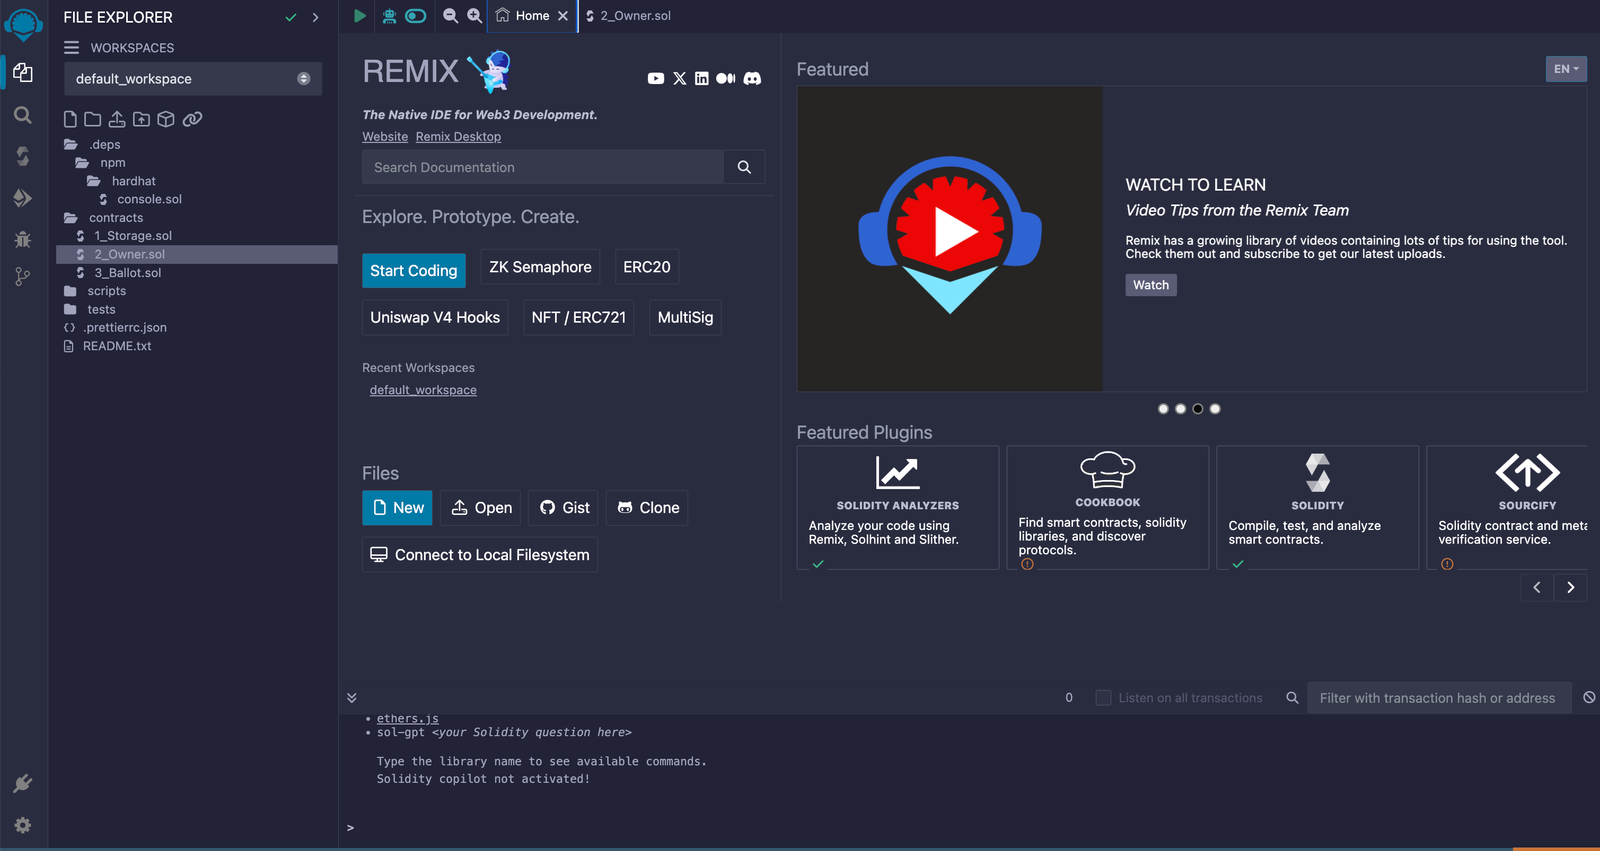Choose the Uniswap V4 Hooks template
The image size is (1600, 851).
(435, 317)
